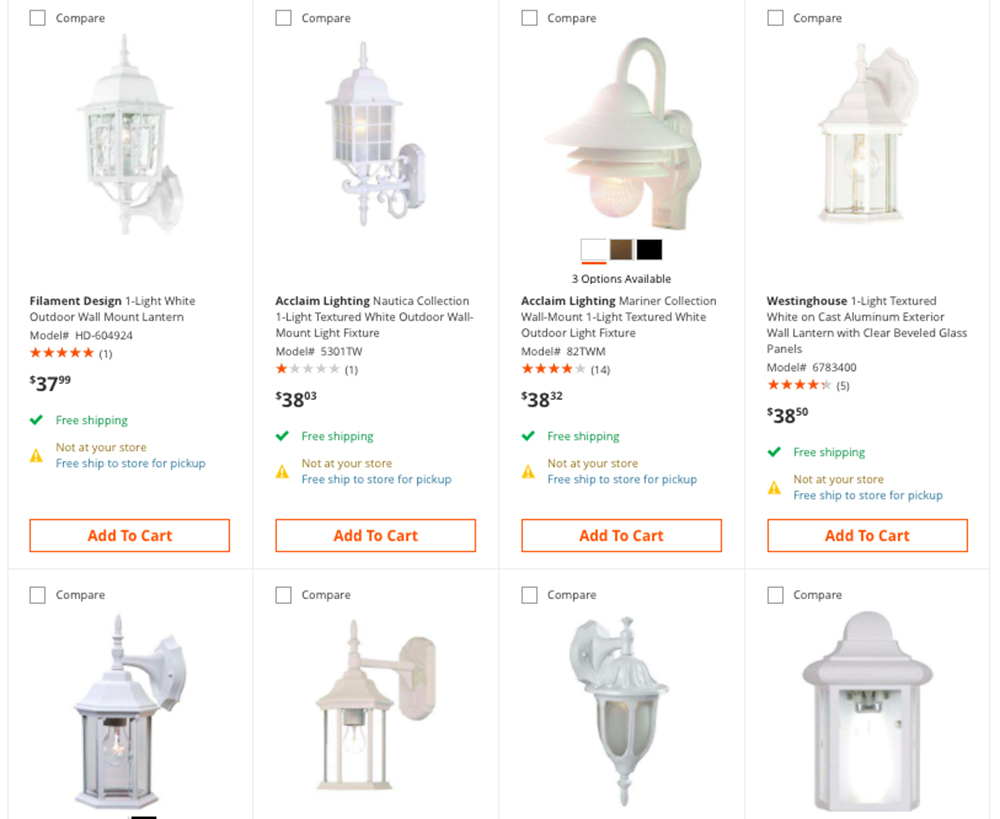This screenshot has width=1000, height=819.
Task: Click star rating for Filament Design lantern
Action: point(62,353)
